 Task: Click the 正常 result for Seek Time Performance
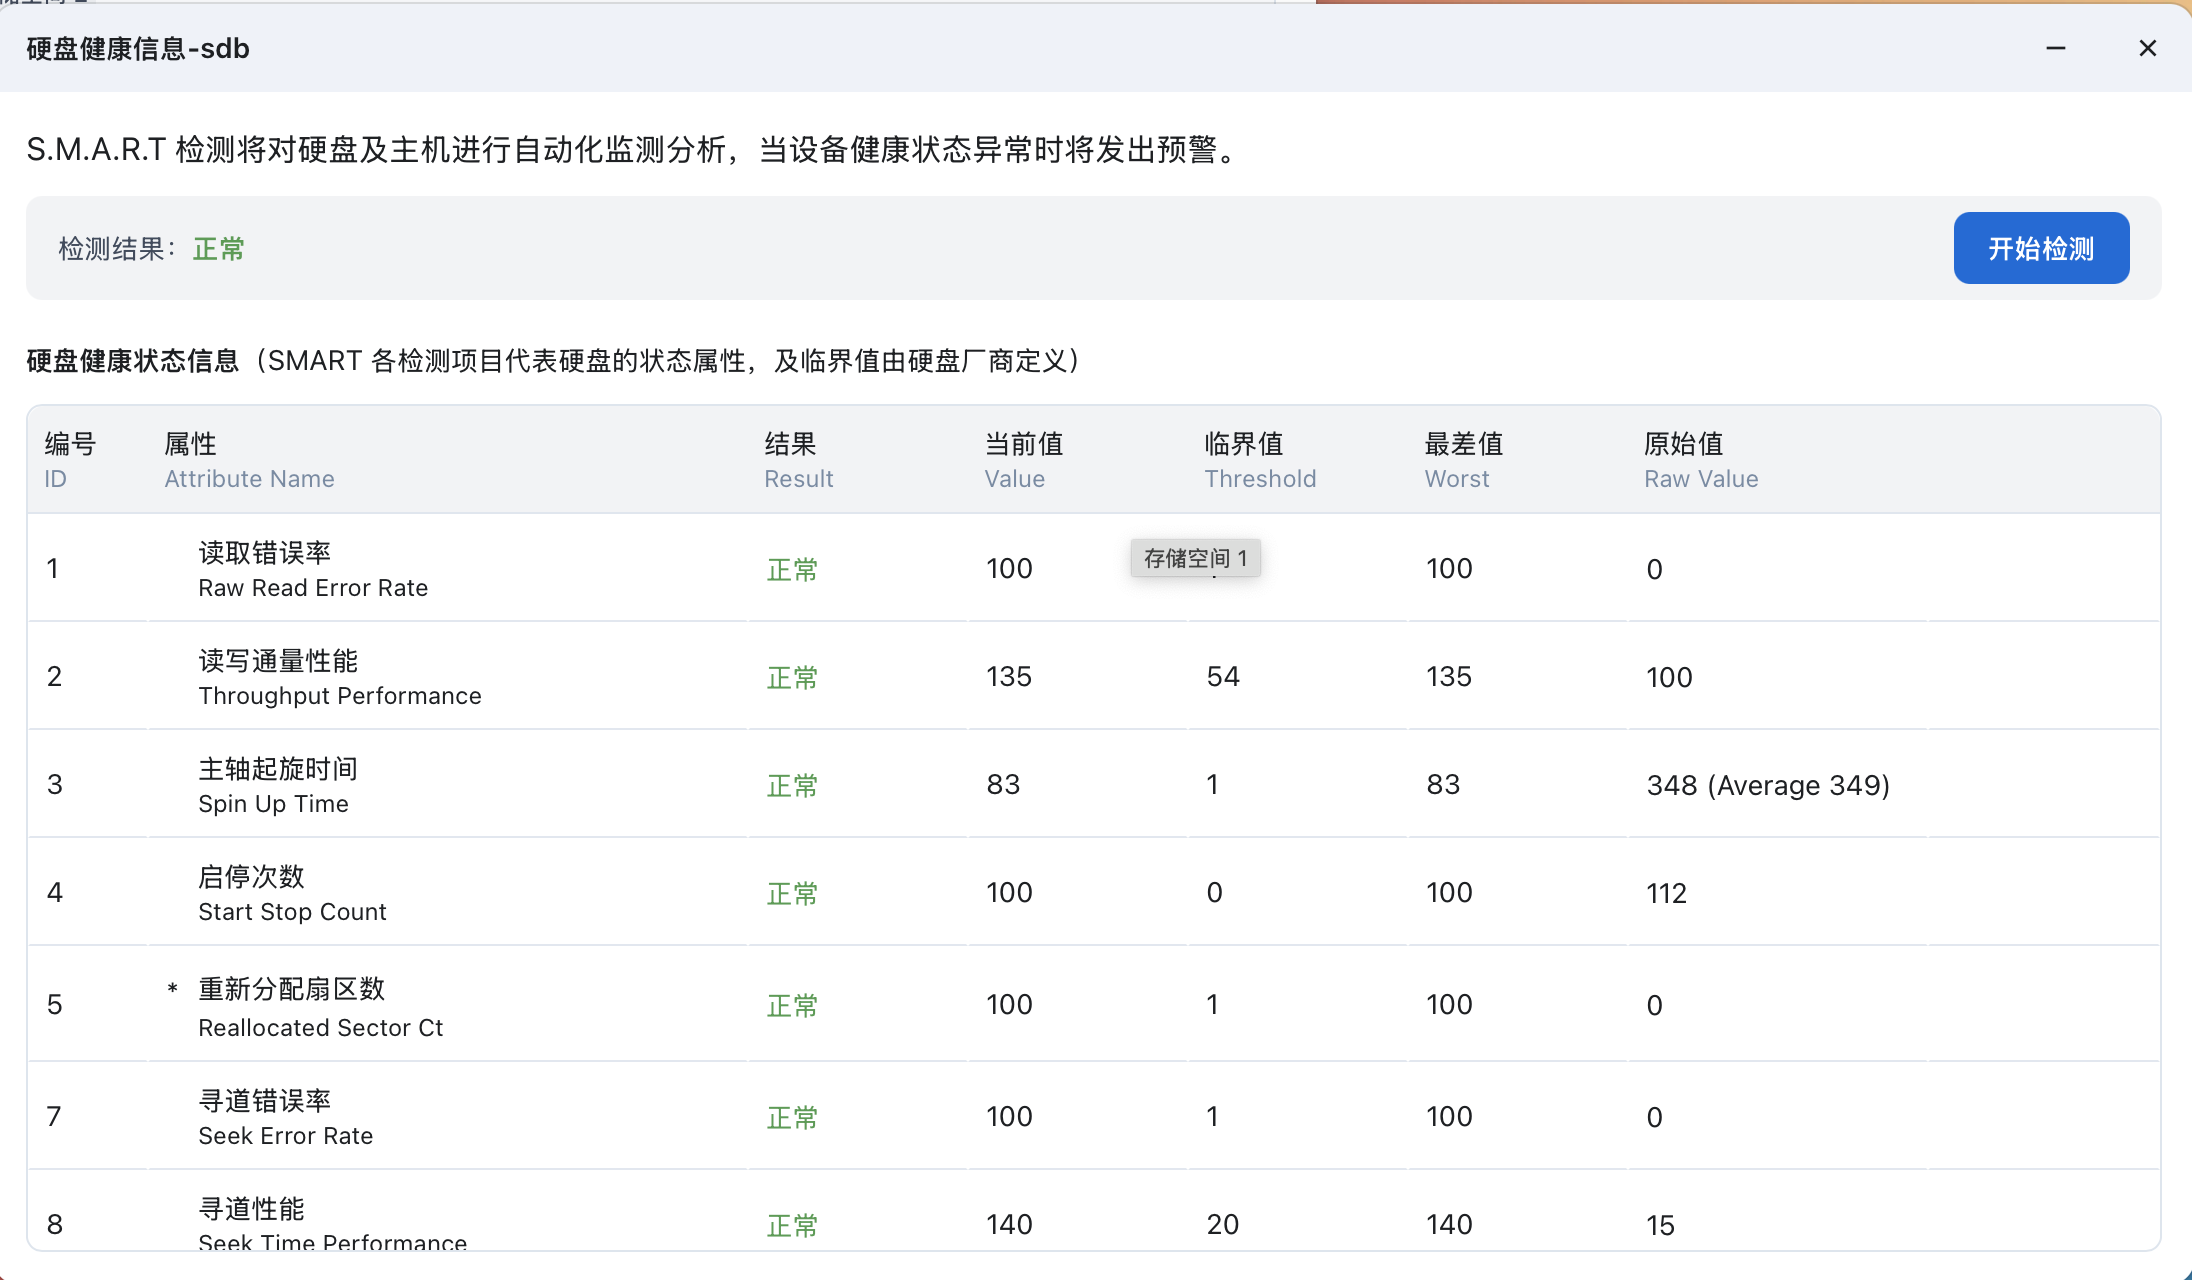[792, 1226]
